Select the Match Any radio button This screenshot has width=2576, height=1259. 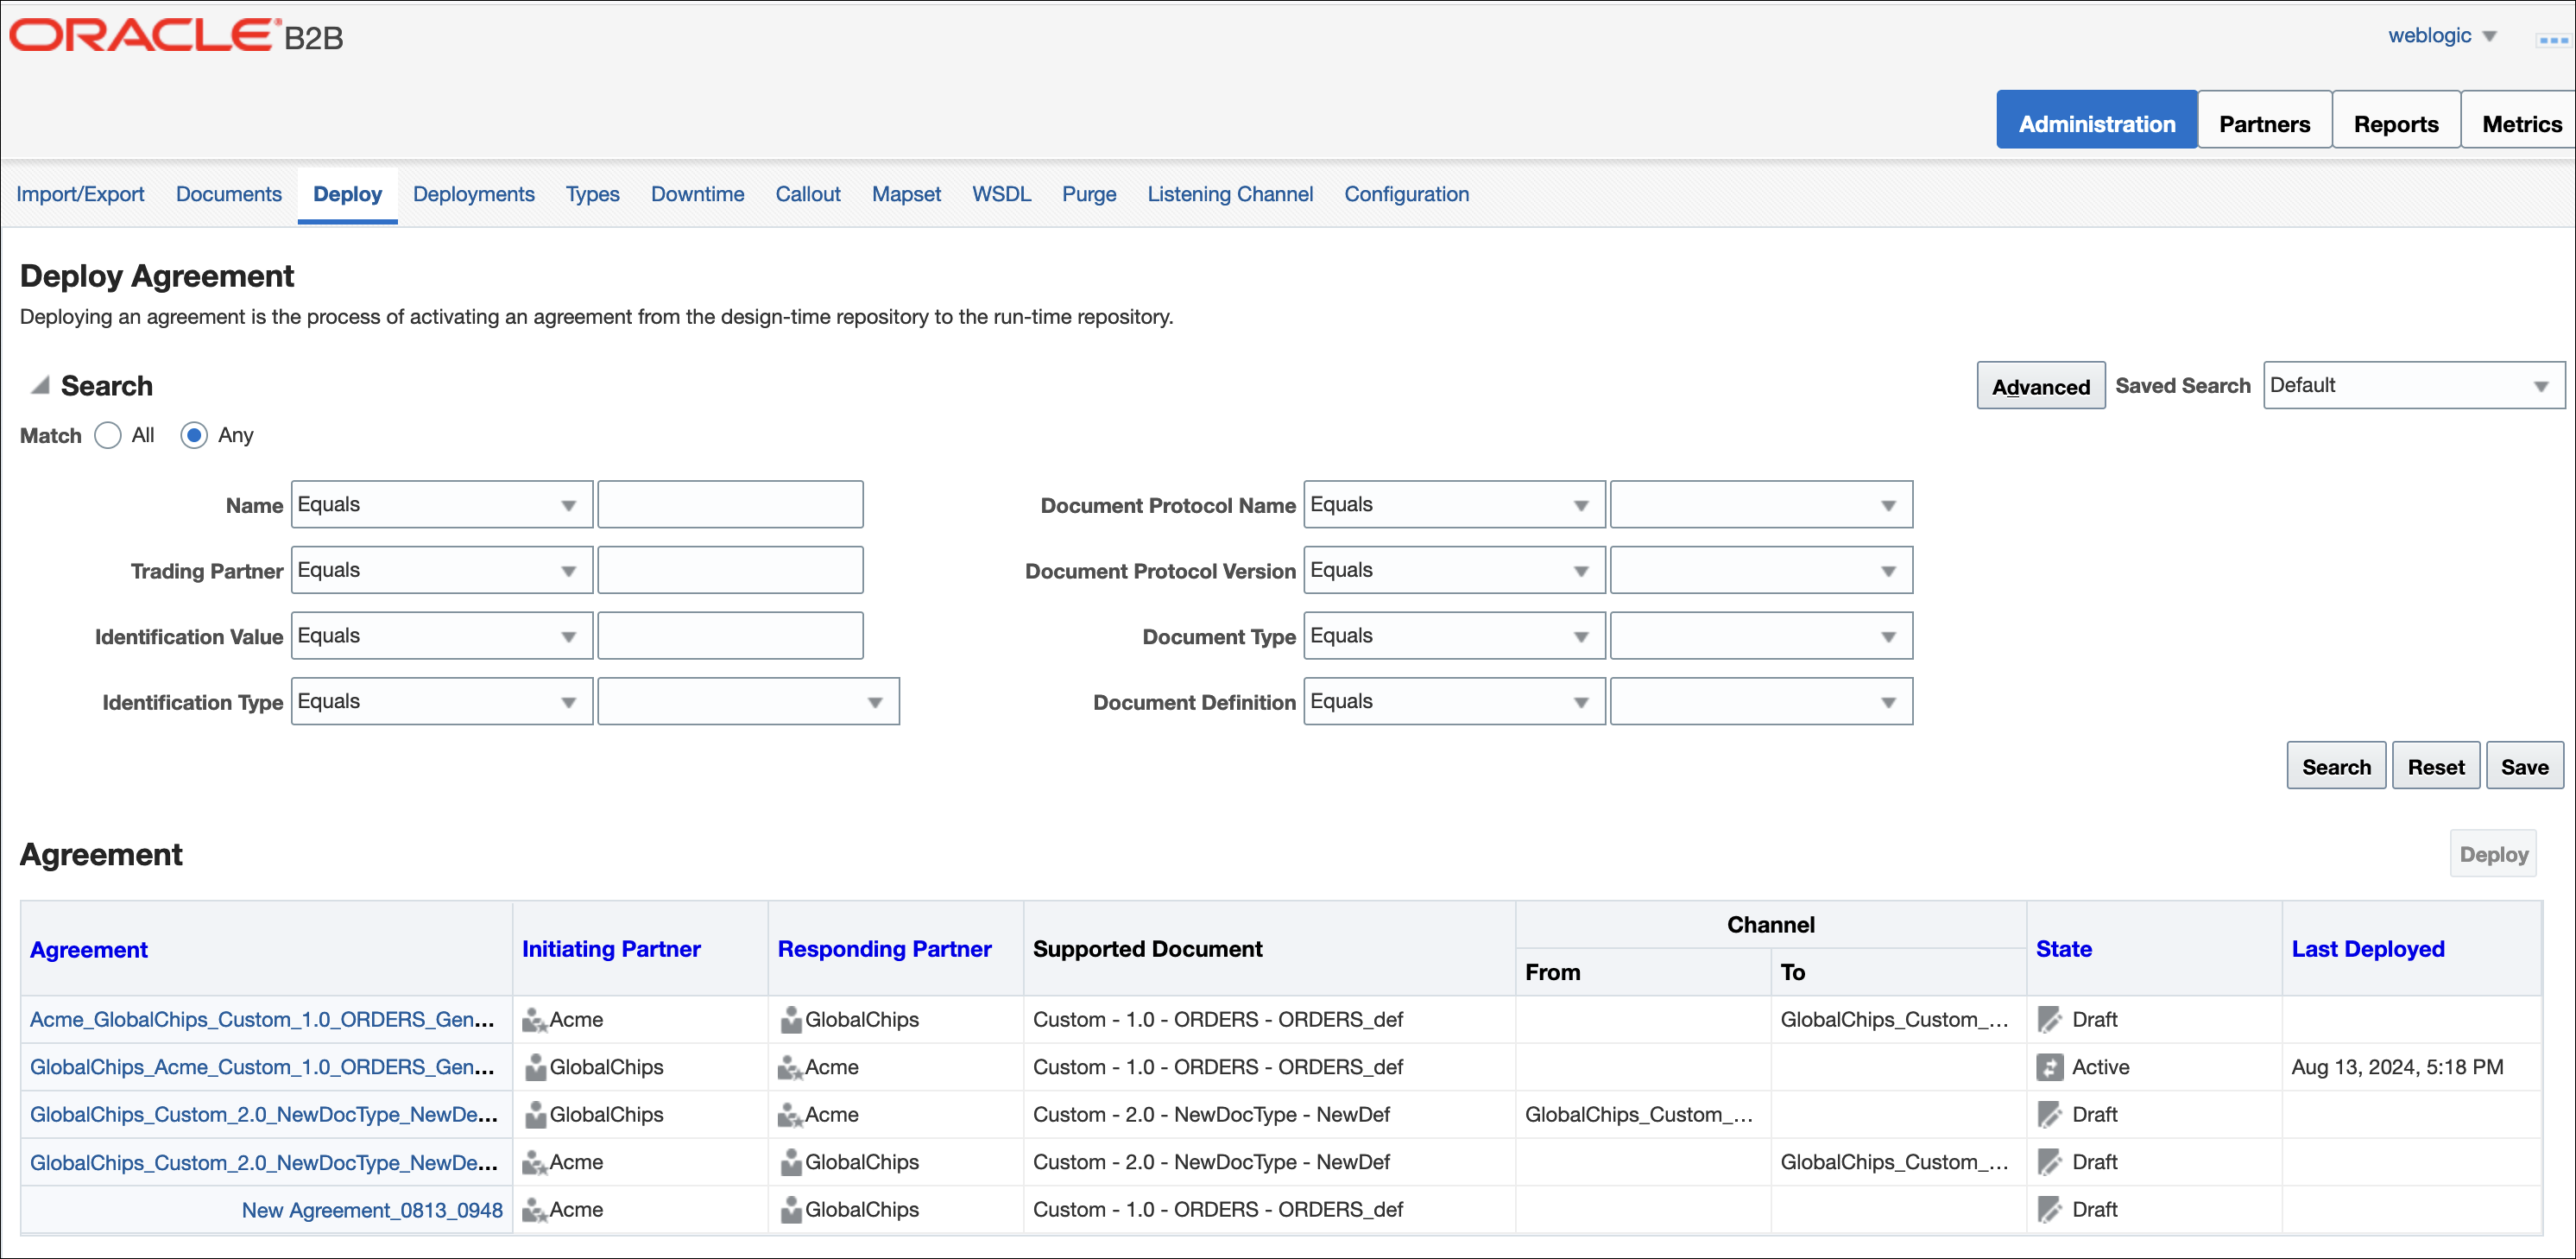click(194, 435)
